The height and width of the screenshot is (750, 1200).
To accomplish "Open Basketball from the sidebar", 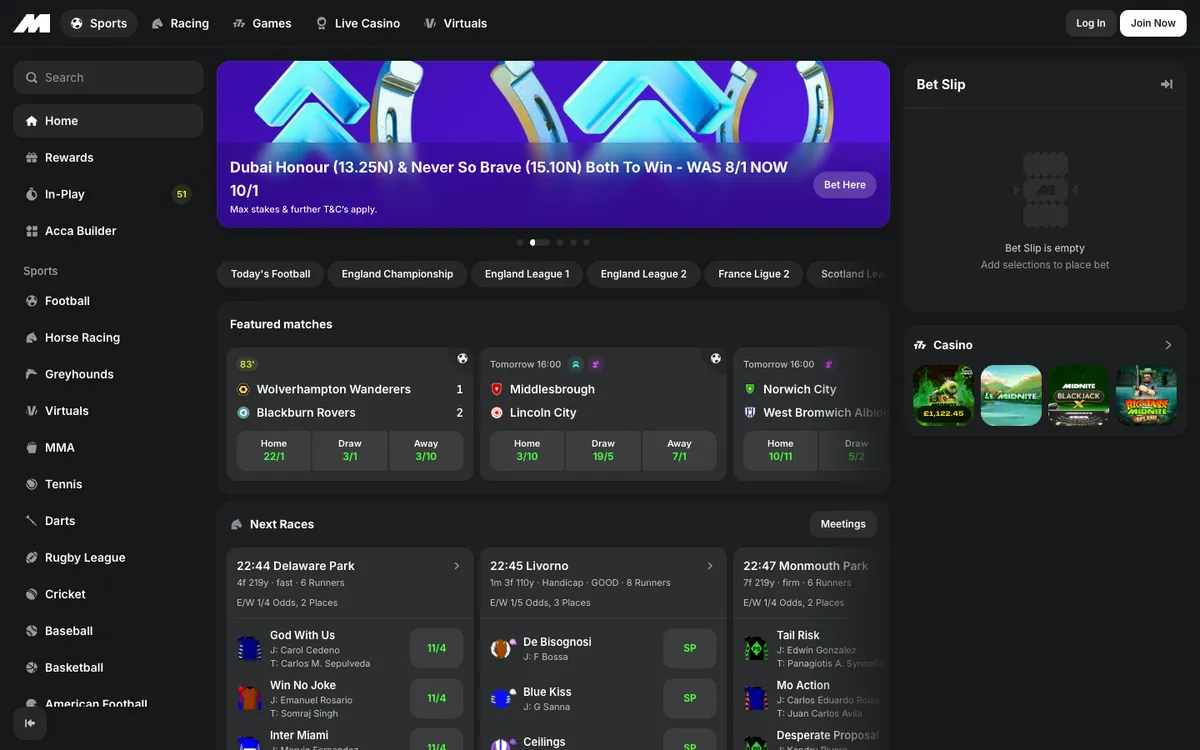I will [108, 668].
